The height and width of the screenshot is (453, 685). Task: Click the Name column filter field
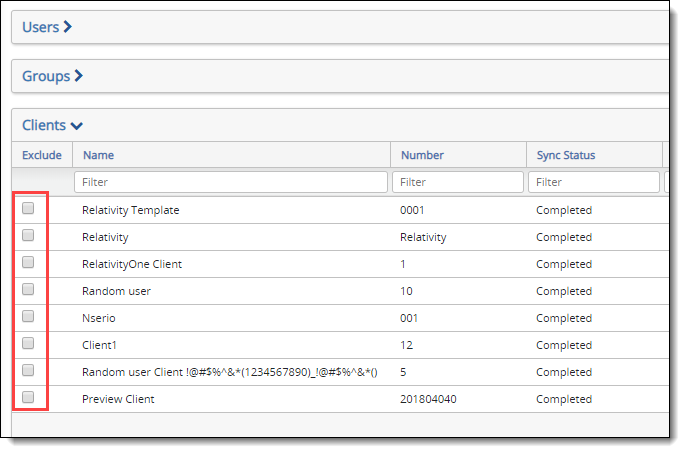230,183
